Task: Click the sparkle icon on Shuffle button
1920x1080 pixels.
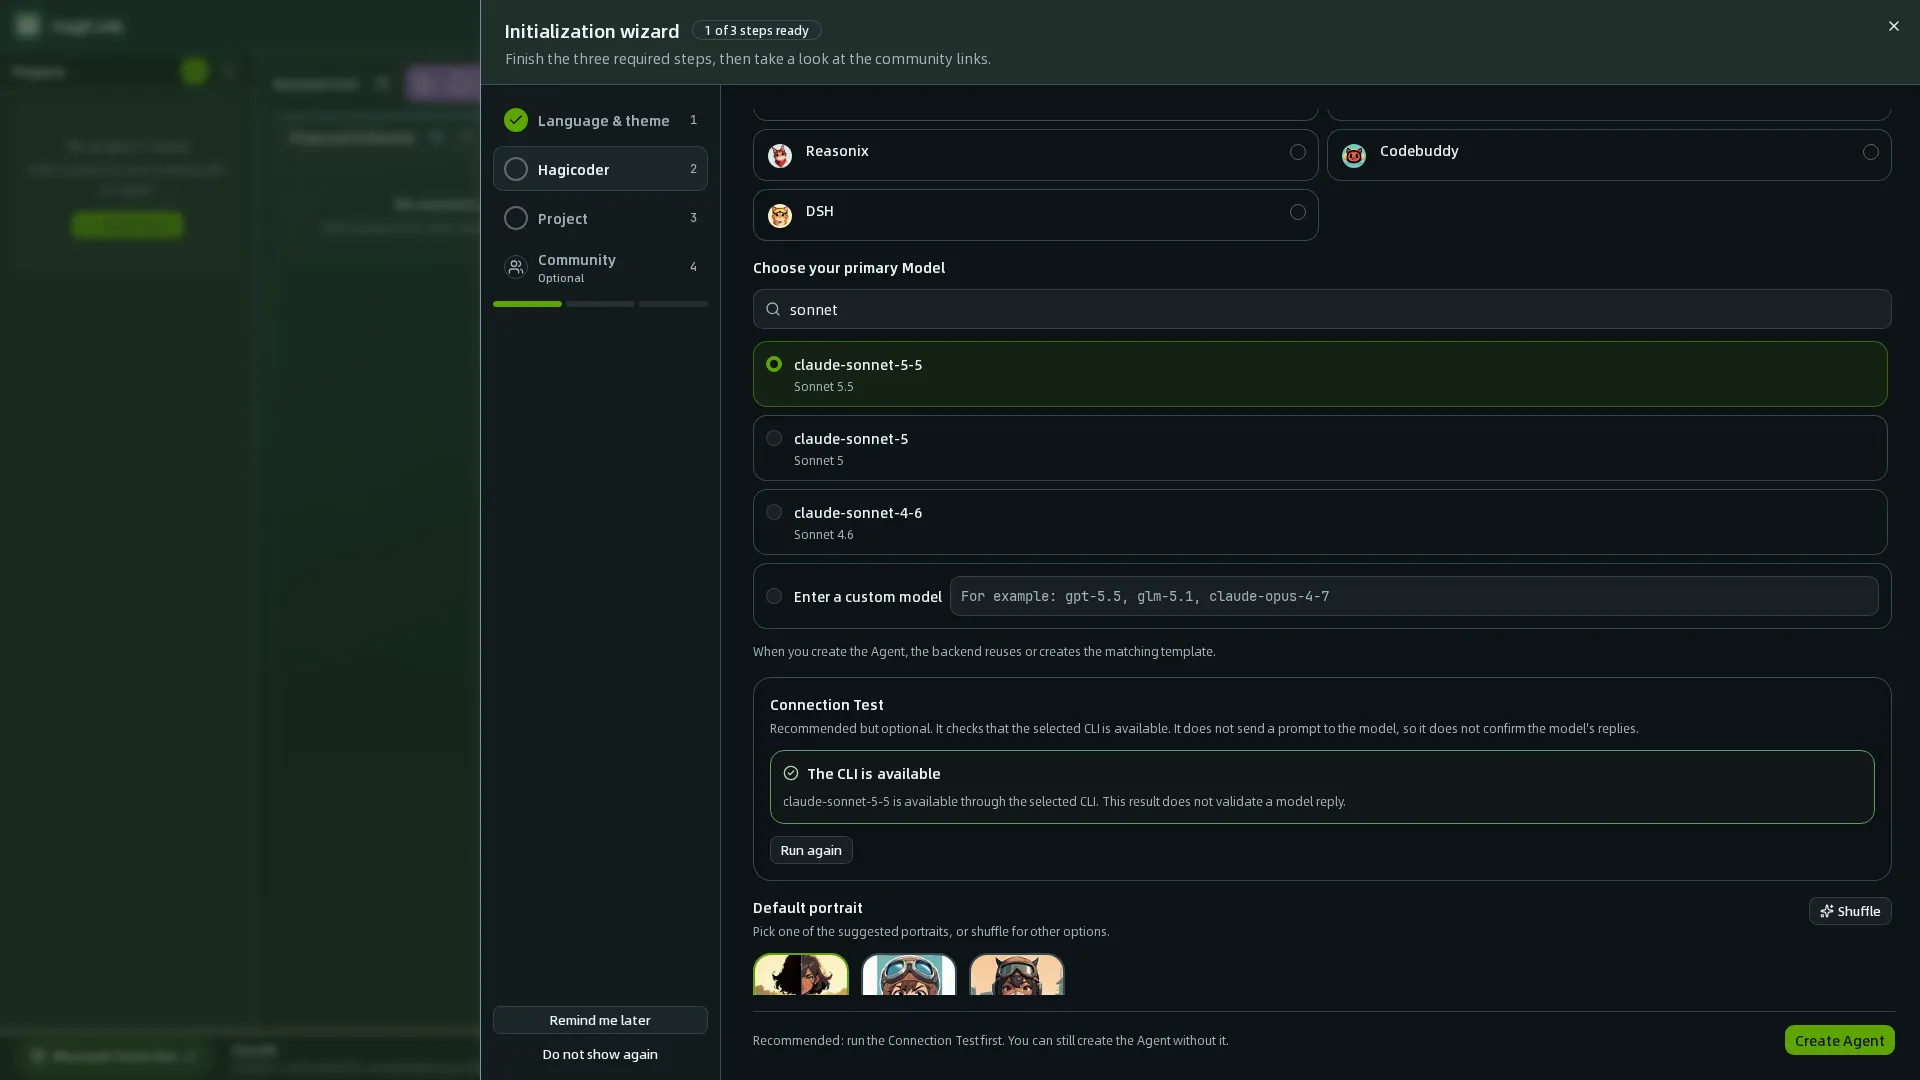Action: (x=1827, y=911)
